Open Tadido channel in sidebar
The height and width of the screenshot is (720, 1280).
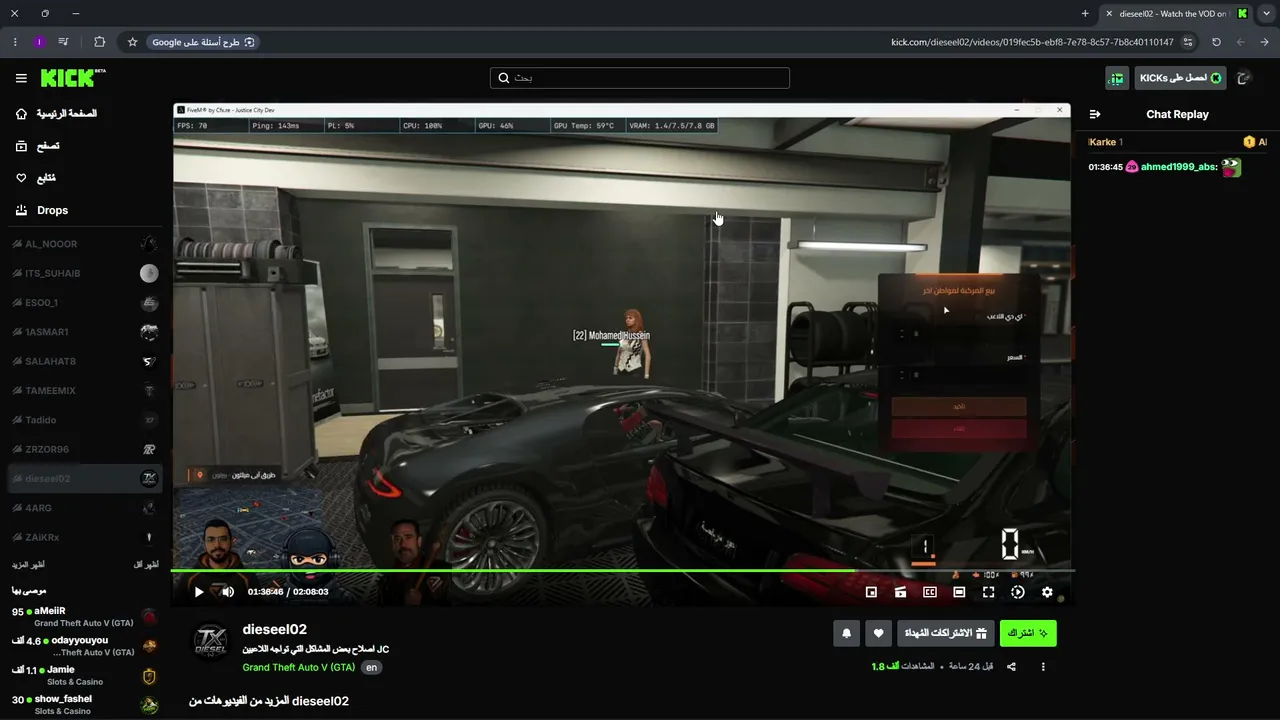(85, 420)
